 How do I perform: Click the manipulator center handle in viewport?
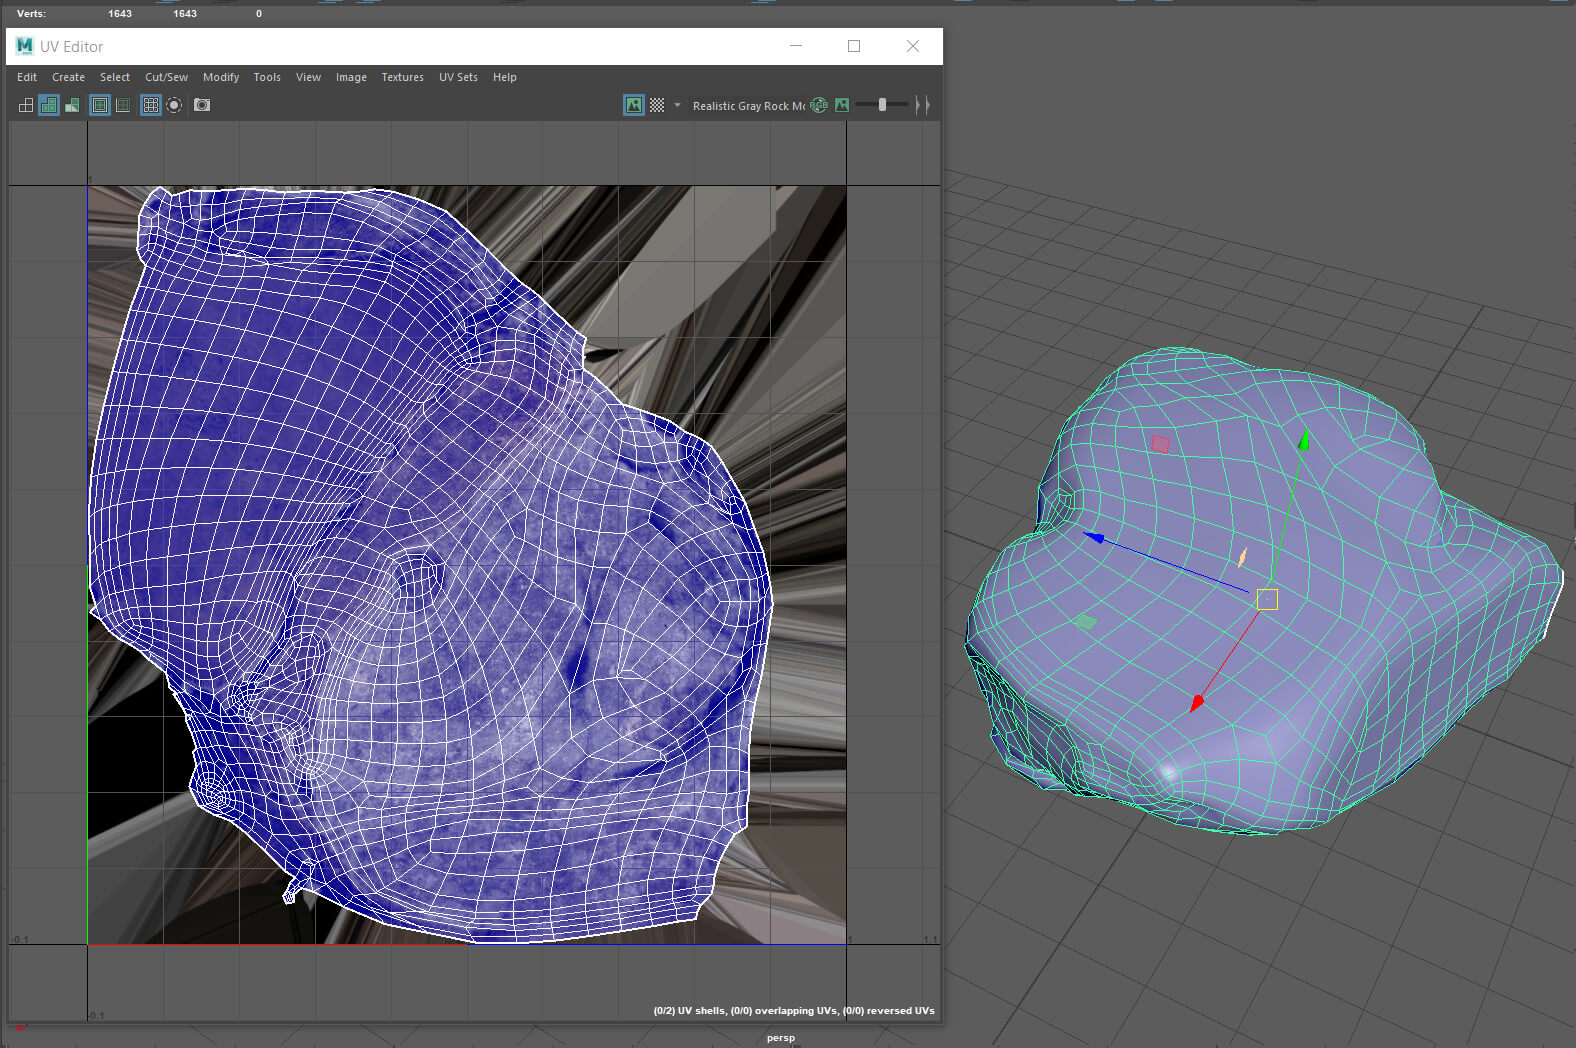[1267, 599]
